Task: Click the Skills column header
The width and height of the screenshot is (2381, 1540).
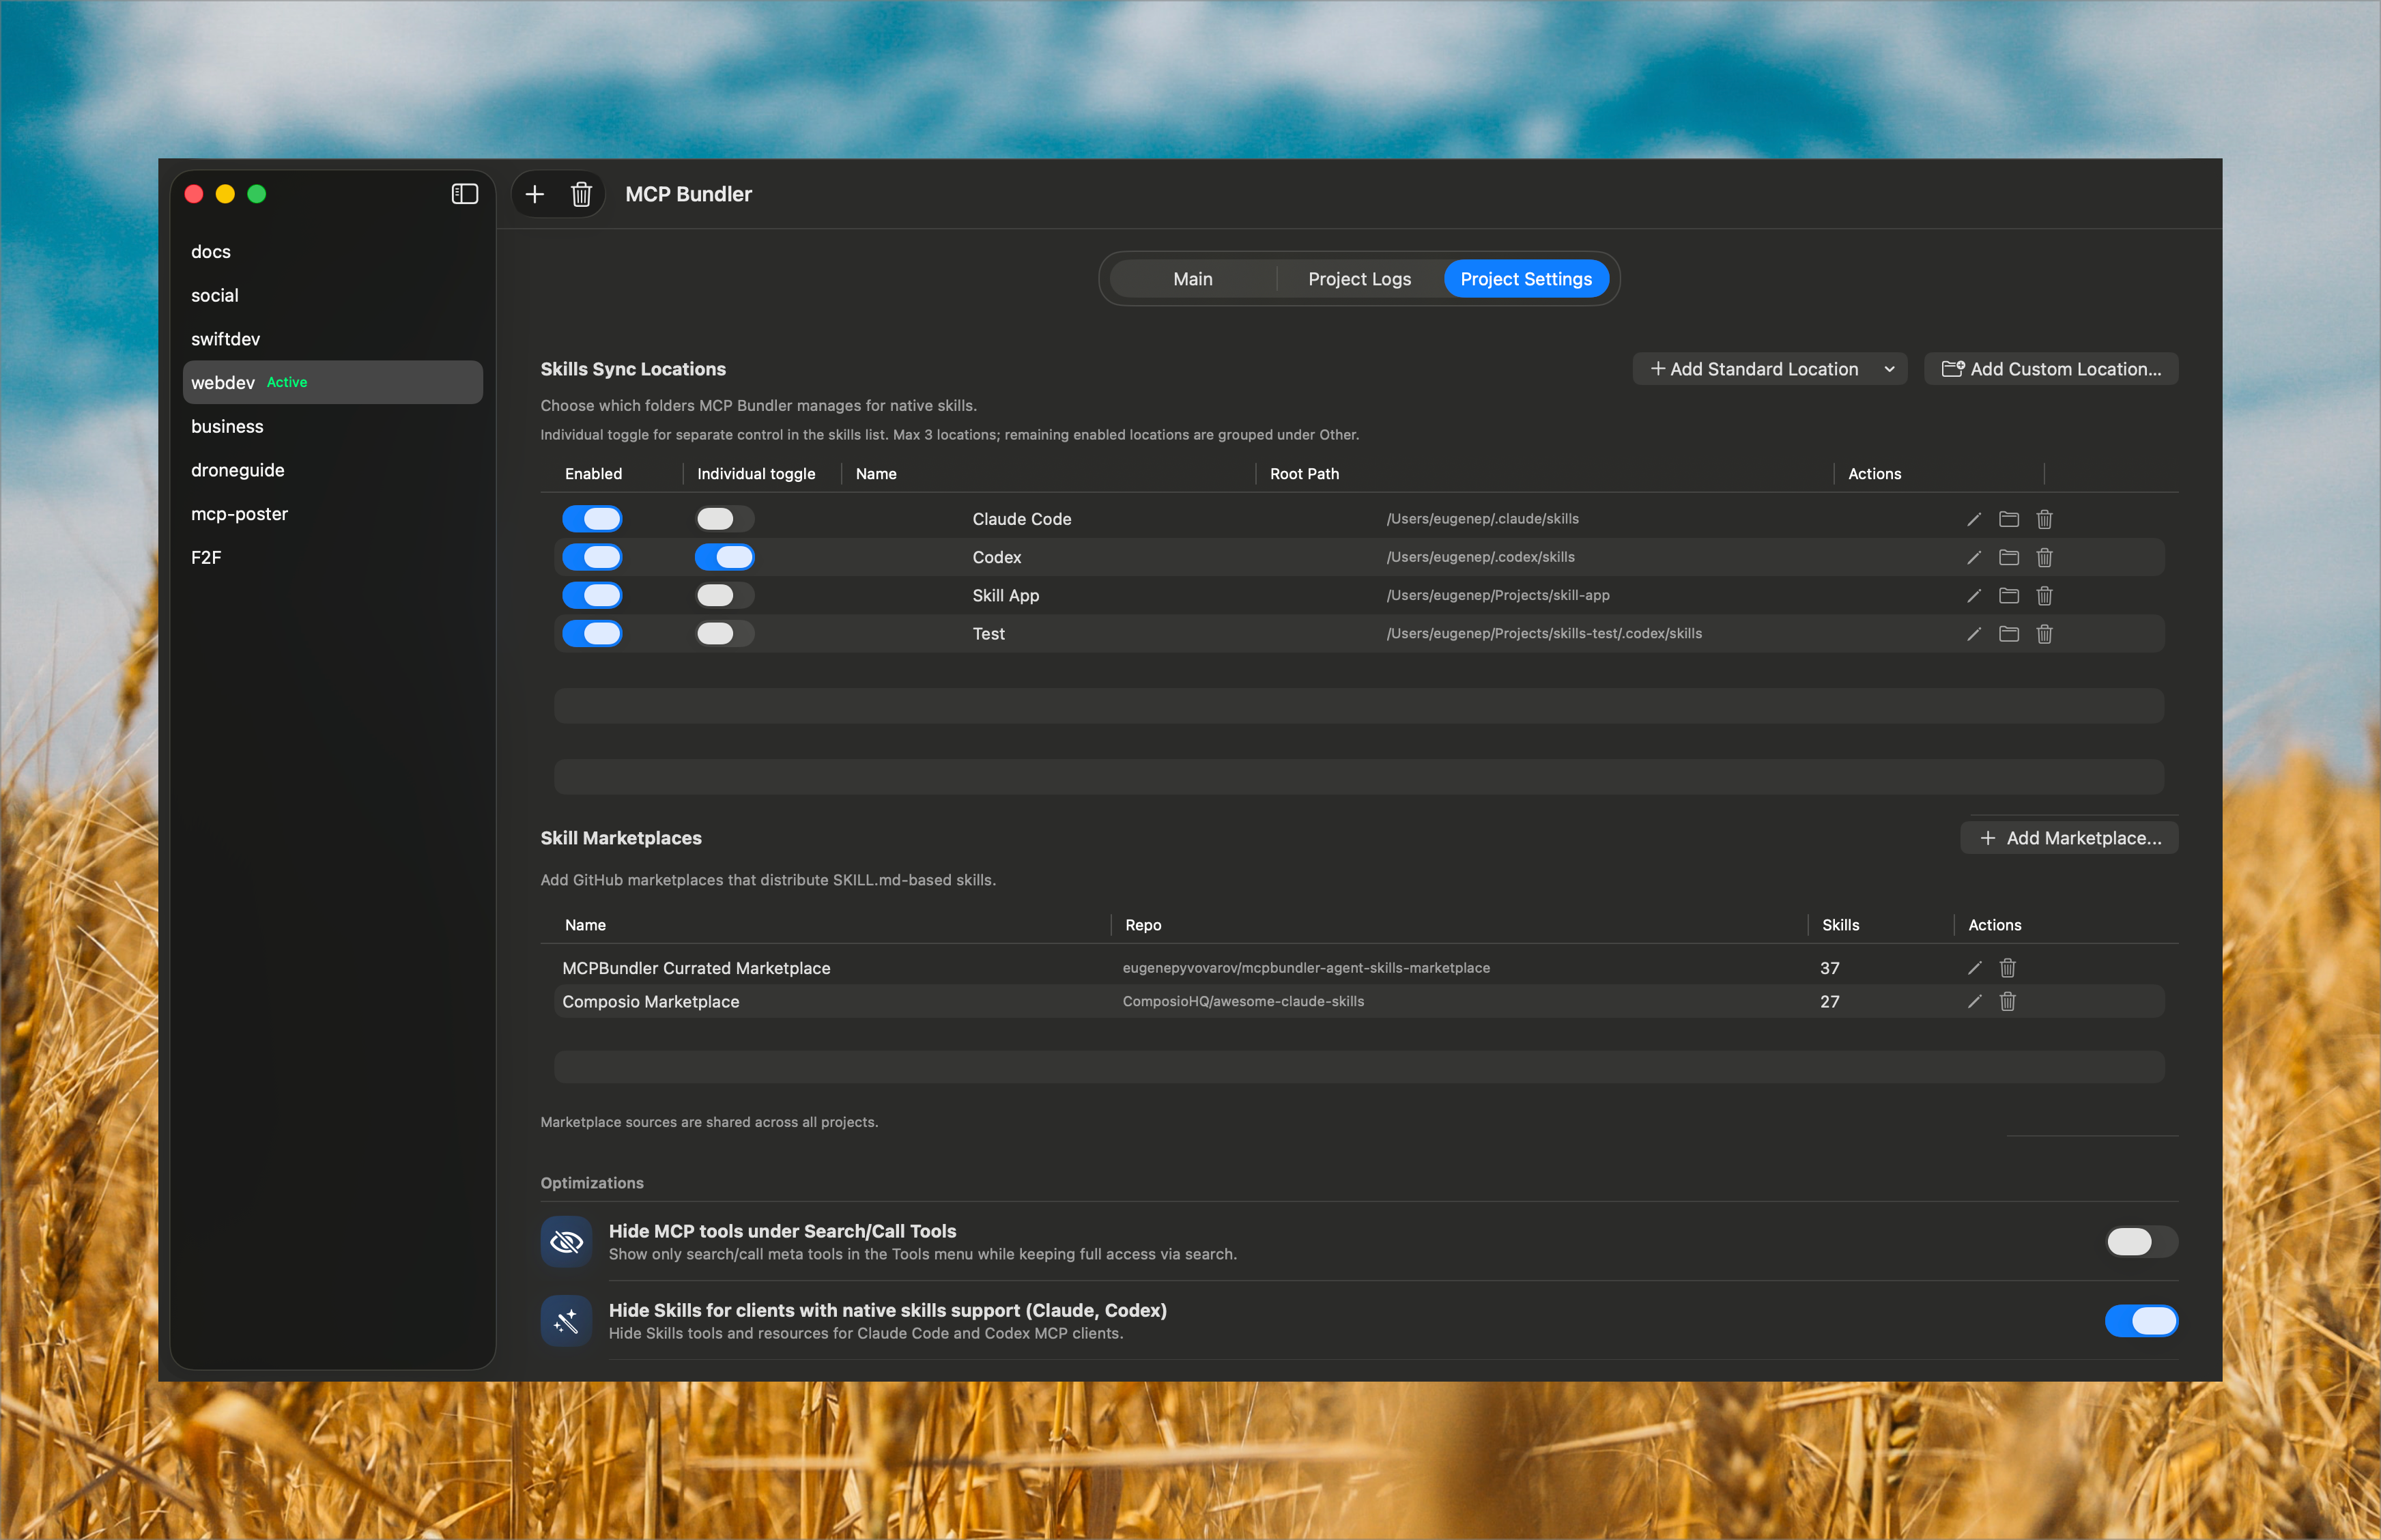Action: (x=1840, y=925)
